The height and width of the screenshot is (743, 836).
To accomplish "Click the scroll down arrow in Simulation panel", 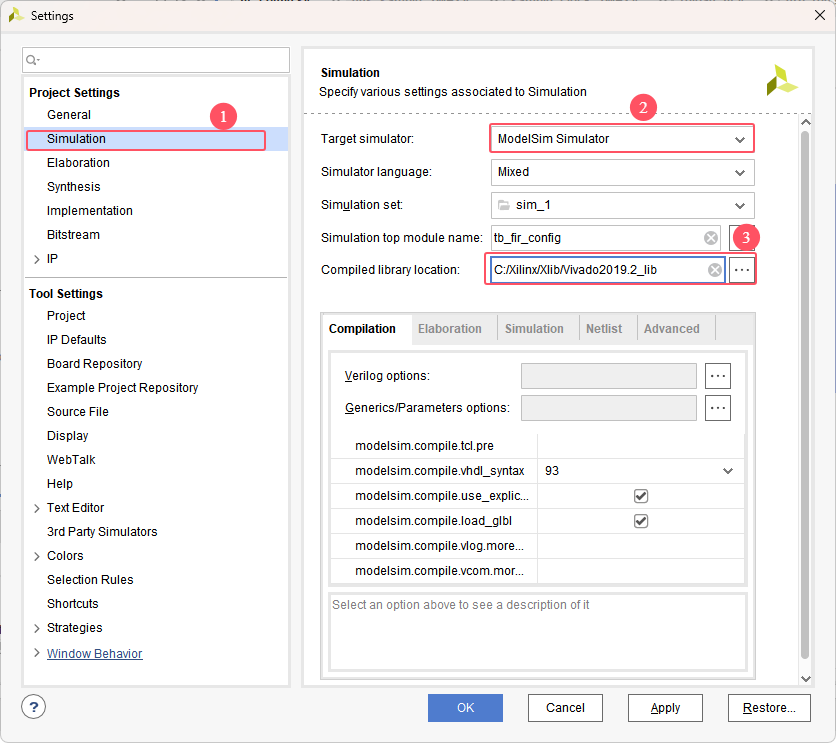I will (806, 679).
